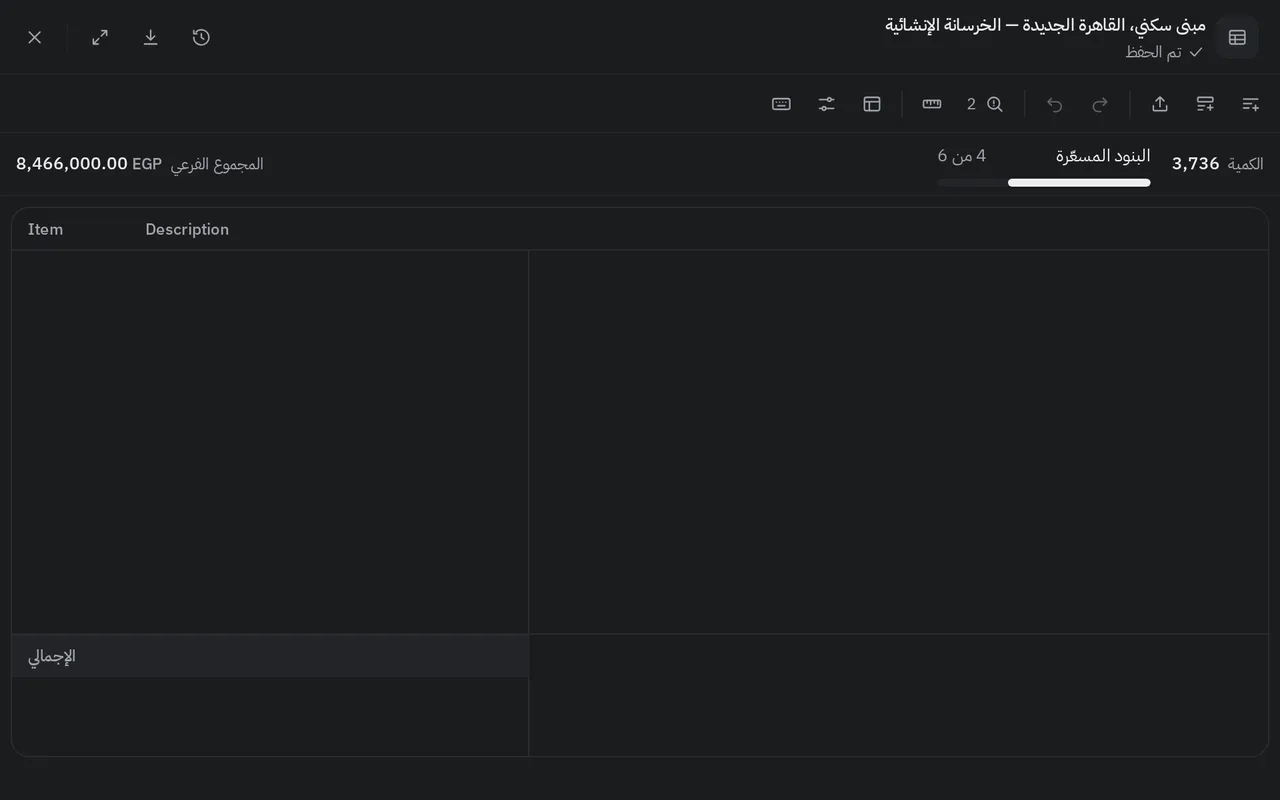Viewport: 1280px width, 800px height.
Task: Click the quantity value 3,736
Action: (1196, 164)
